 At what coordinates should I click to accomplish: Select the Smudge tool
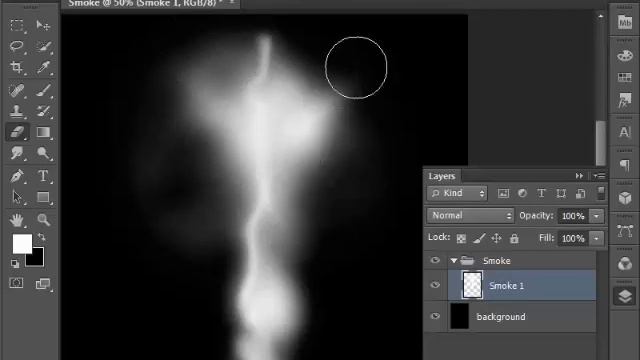[x=17, y=153]
